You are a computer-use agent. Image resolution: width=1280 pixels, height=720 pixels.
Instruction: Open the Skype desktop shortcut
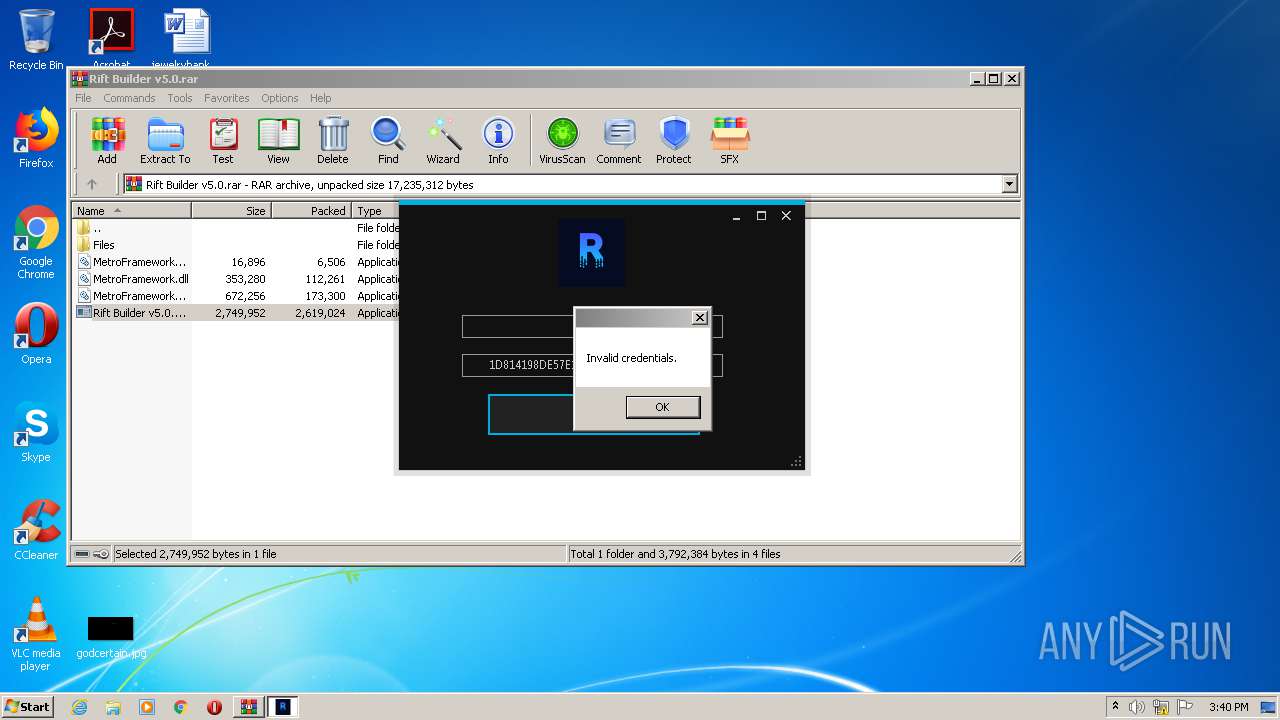point(36,433)
